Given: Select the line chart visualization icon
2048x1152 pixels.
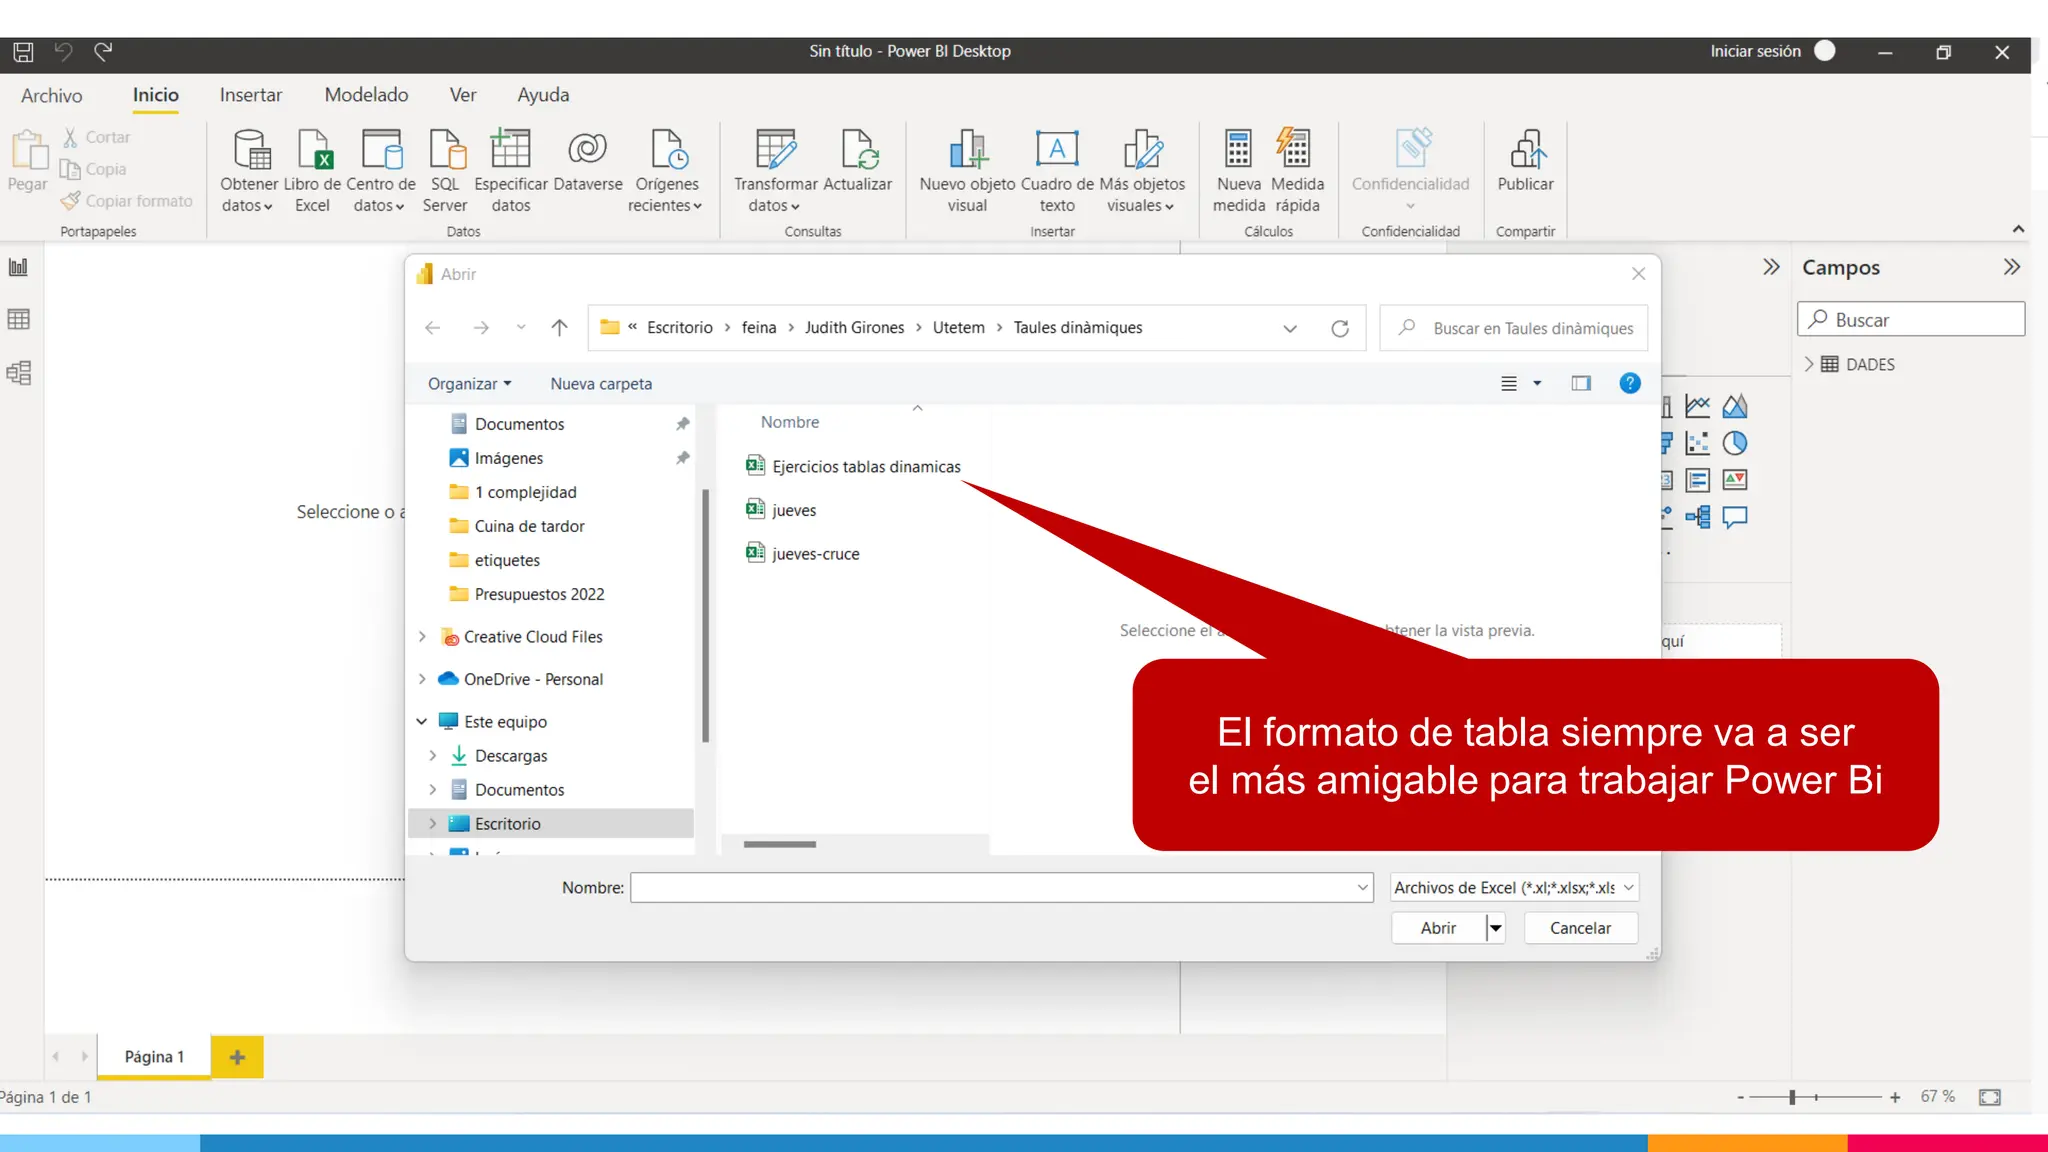Looking at the screenshot, I should [1698, 406].
